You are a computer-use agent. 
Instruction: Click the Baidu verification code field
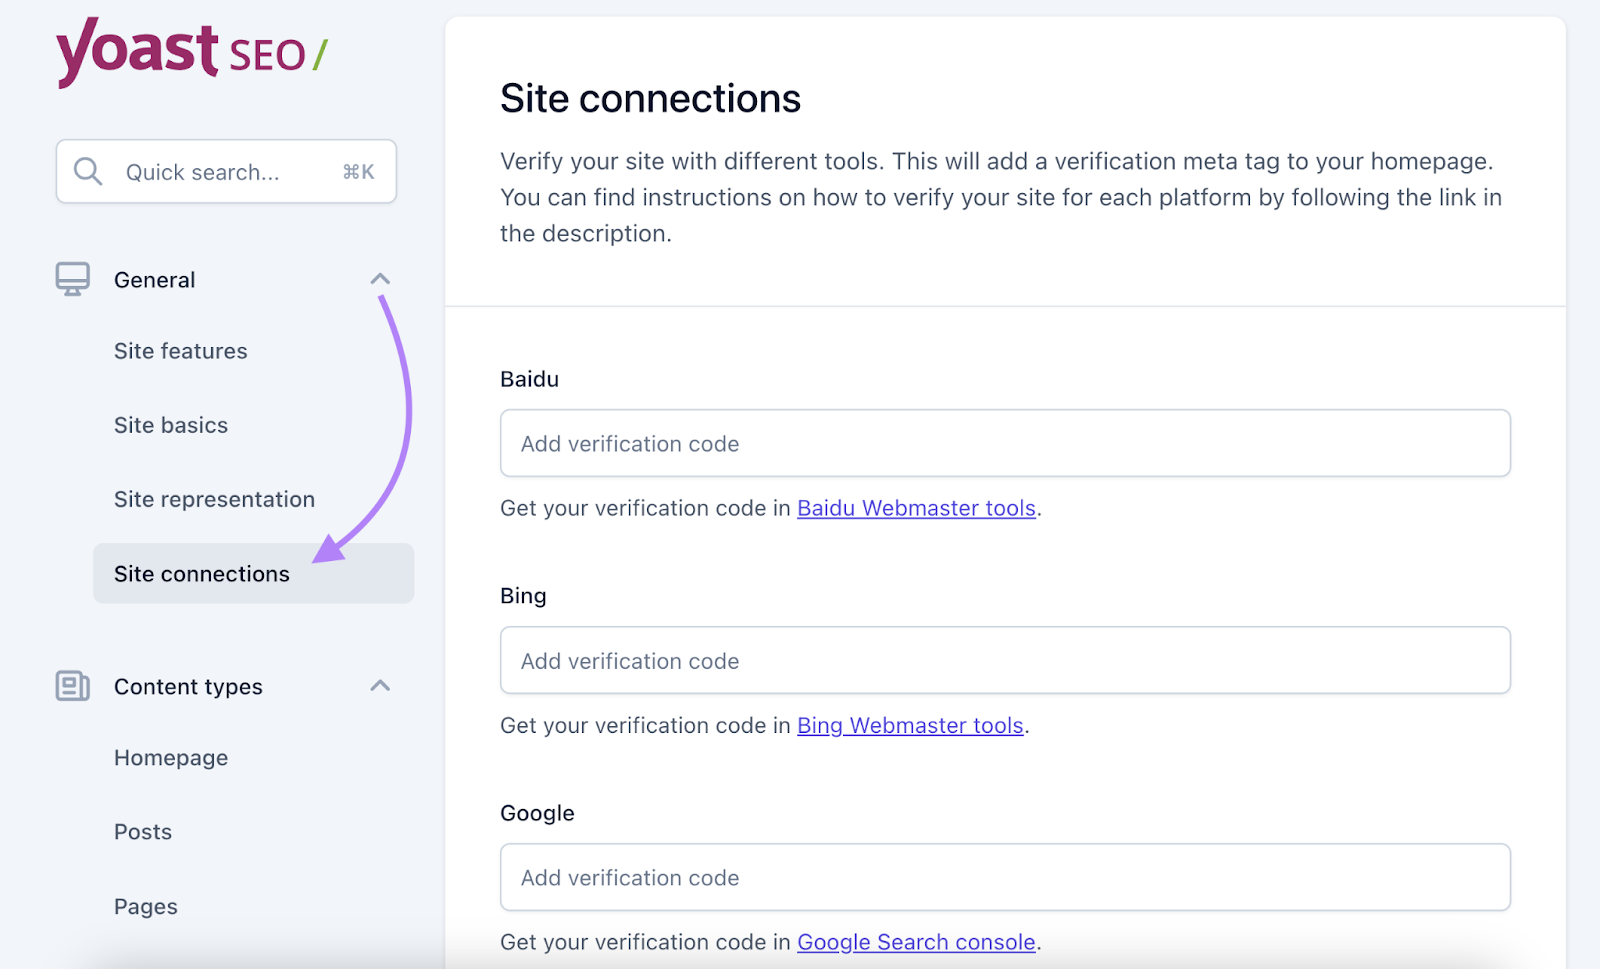point(1004,443)
